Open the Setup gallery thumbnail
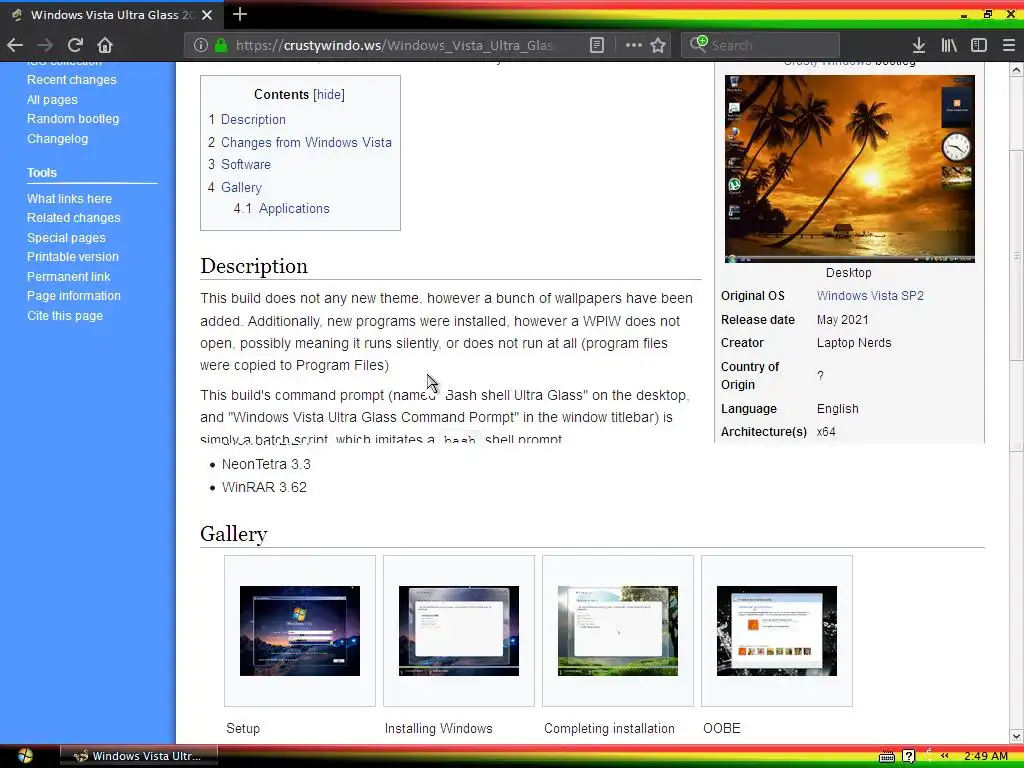 [x=300, y=631]
